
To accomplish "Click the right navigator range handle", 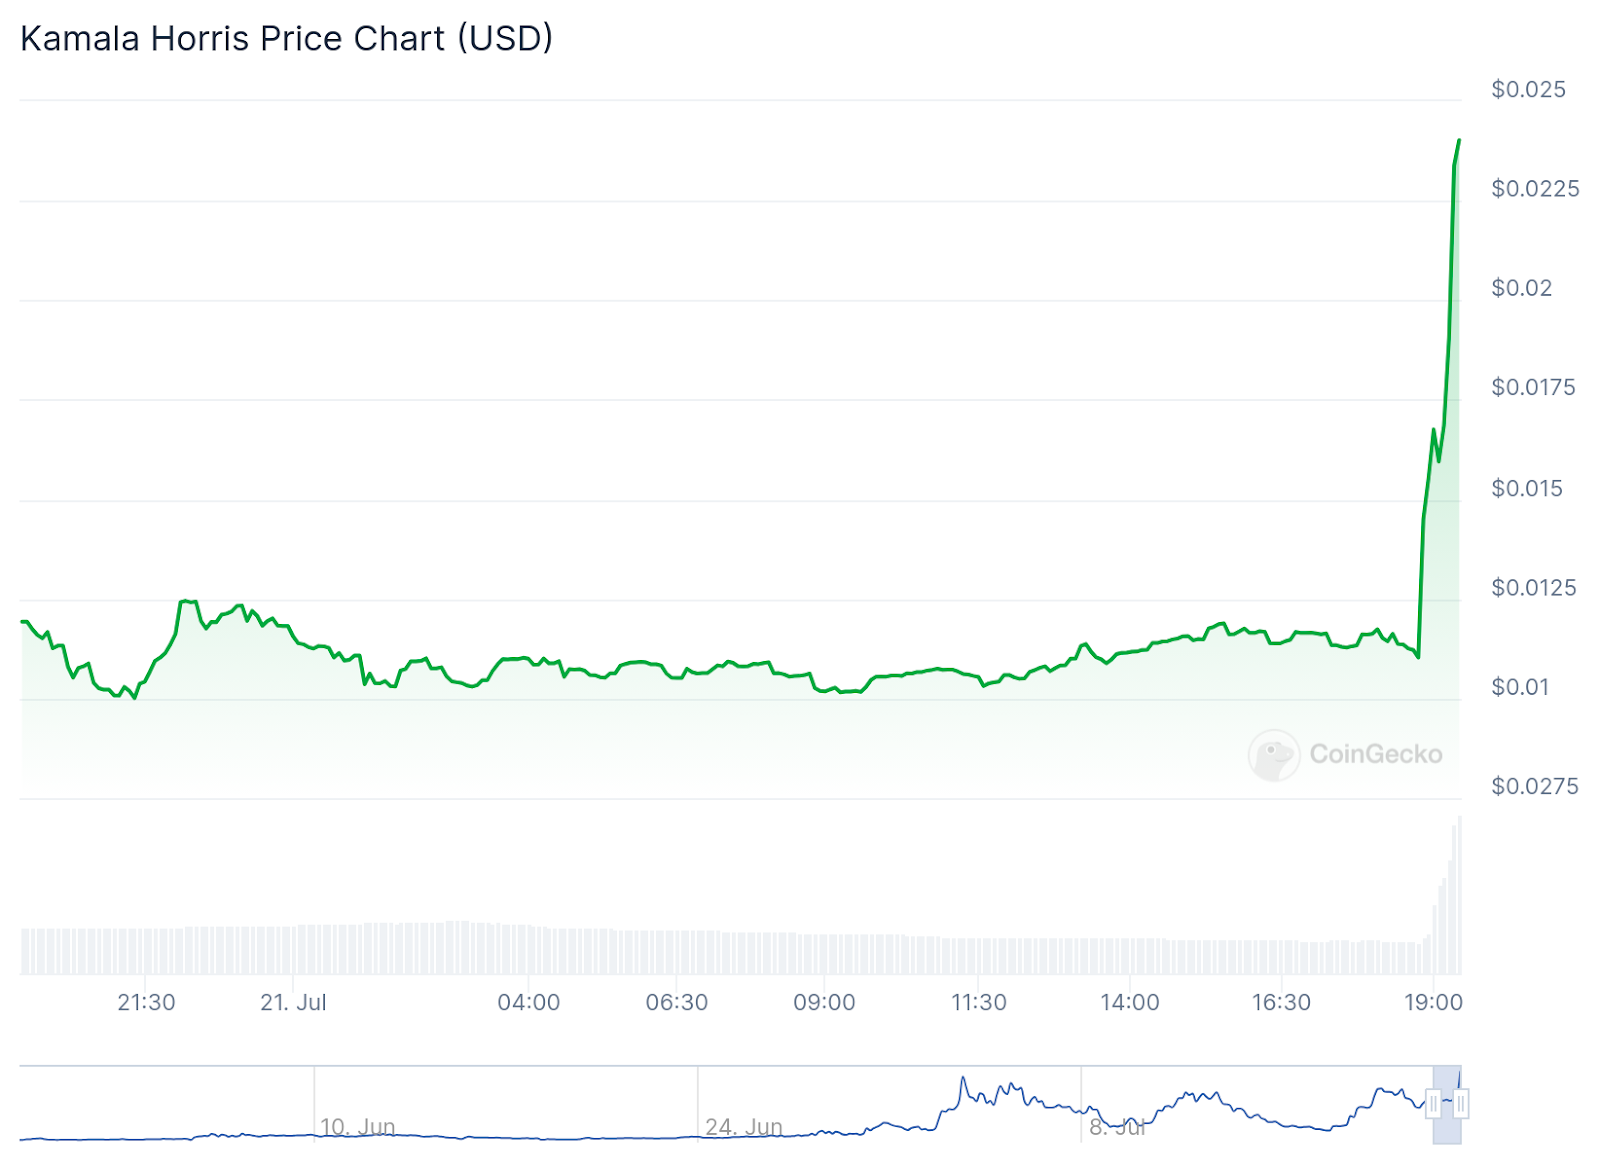I will pos(1461,1104).
